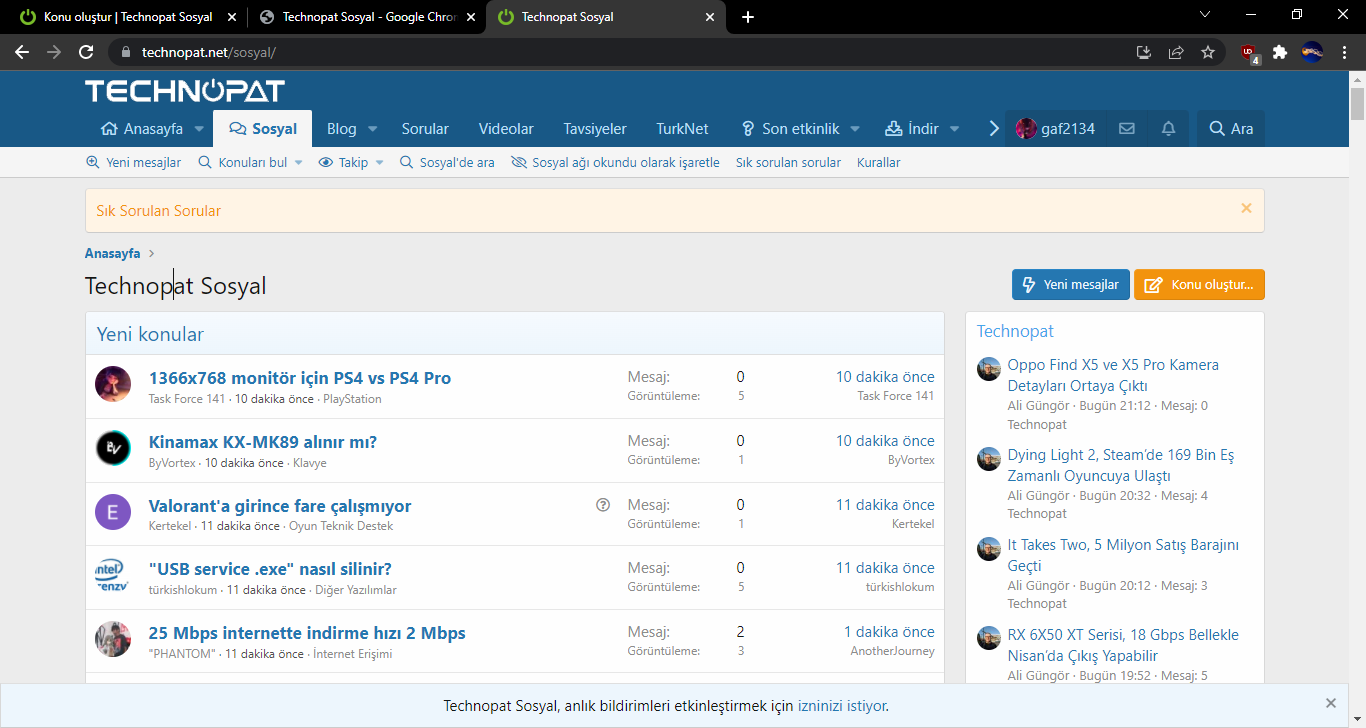
Task: Expand the Blog dropdown arrow
Action: tap(372, 129)
